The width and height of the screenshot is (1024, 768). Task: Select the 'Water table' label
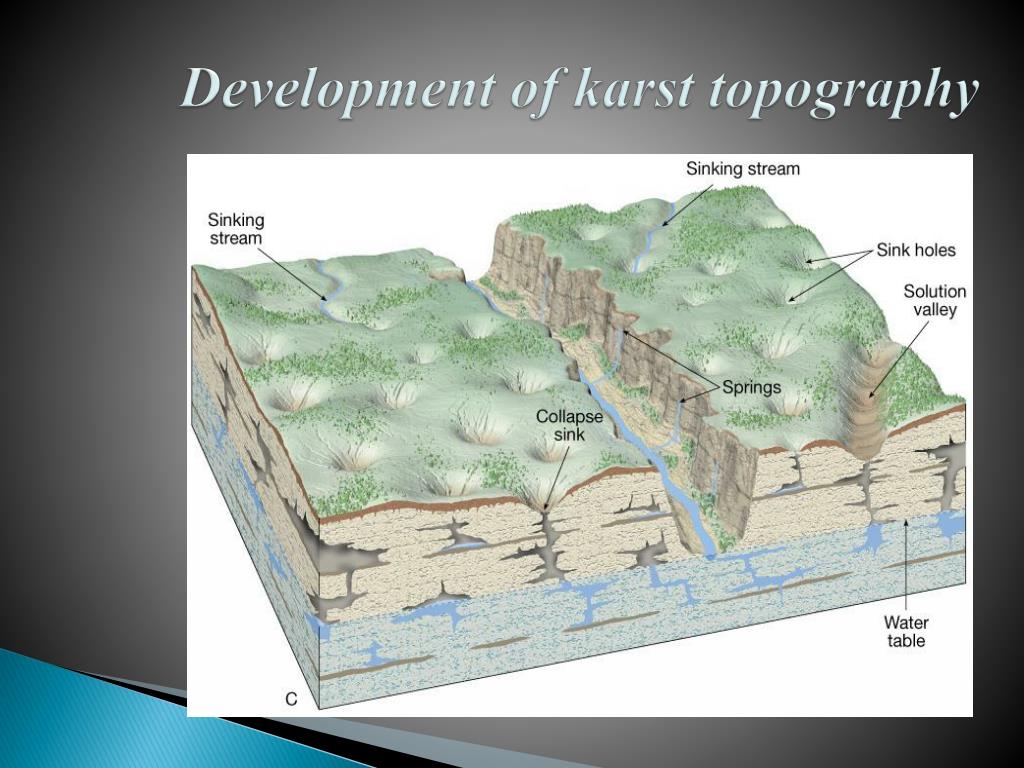coord(906,632)
